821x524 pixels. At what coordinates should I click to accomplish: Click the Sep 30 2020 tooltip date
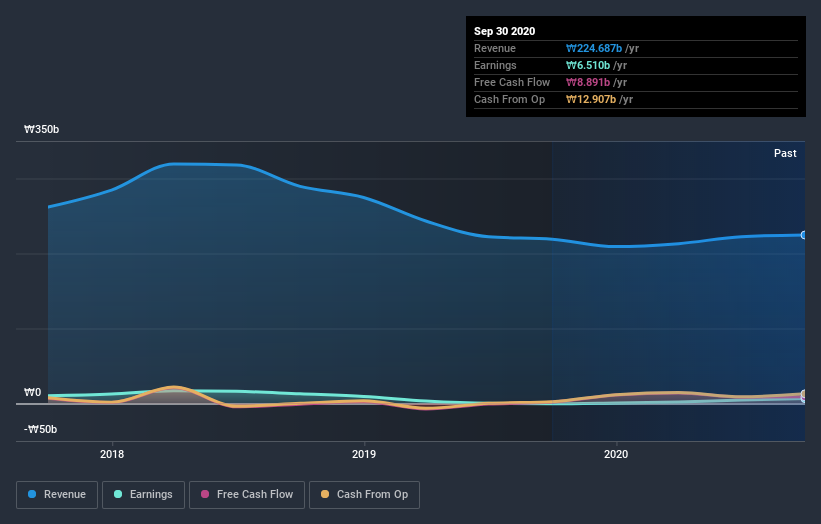click(x=504, y=31)
